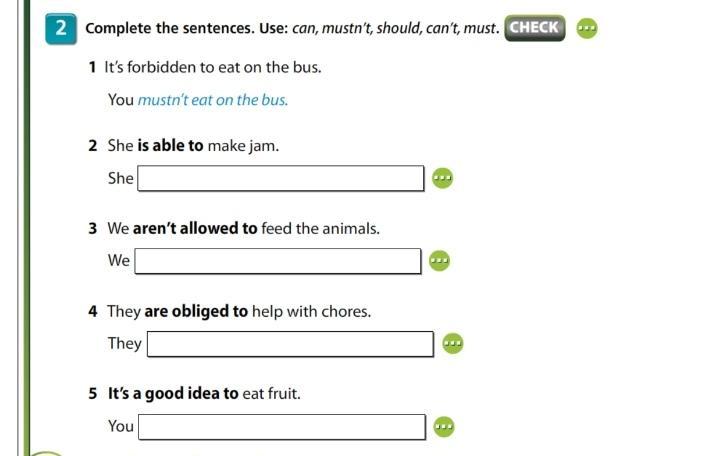The width and height of the screenshot is (720, 456).
Task: Select the answer field after 'They'
Action: tap(290, 344)
